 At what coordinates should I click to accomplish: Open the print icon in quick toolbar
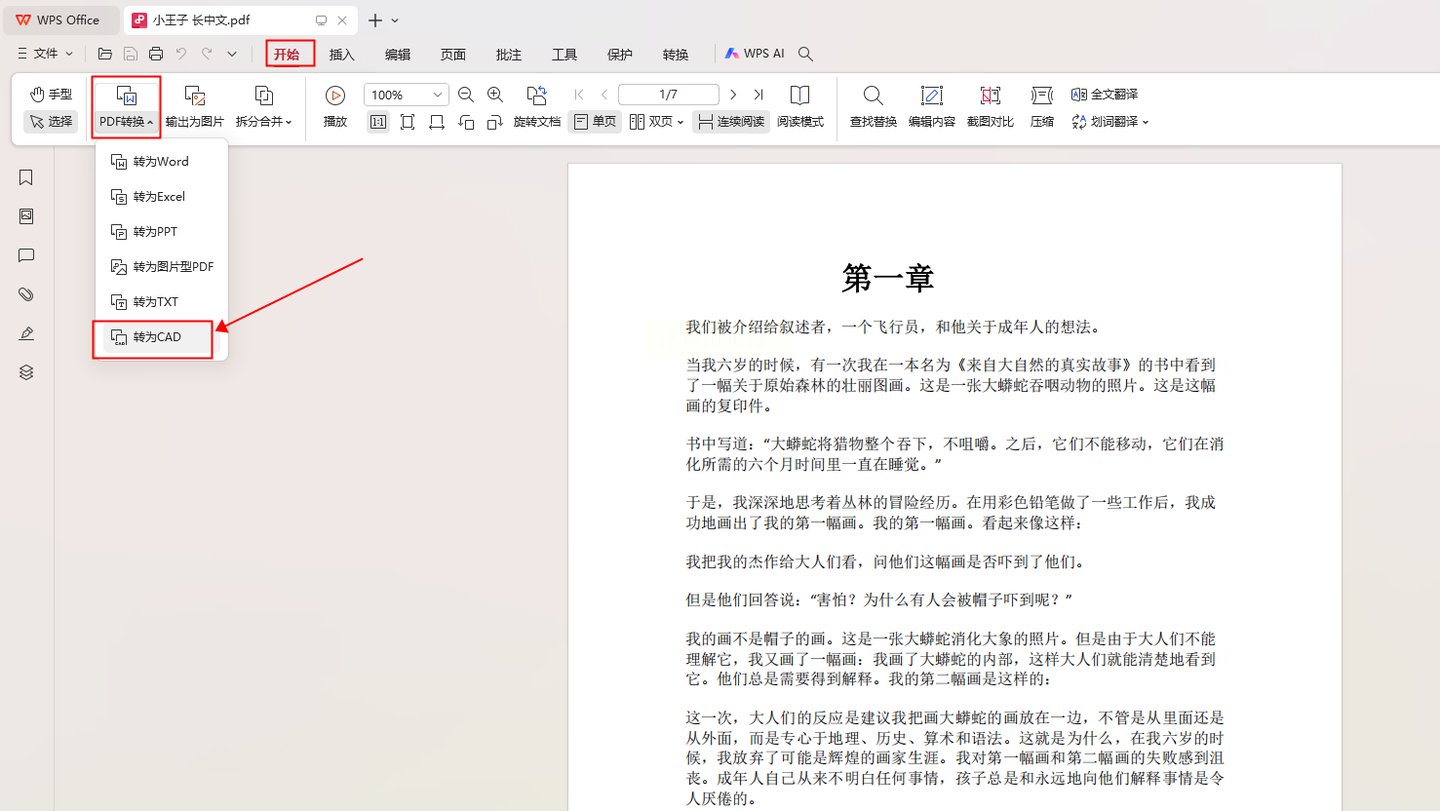click(156, 54)
